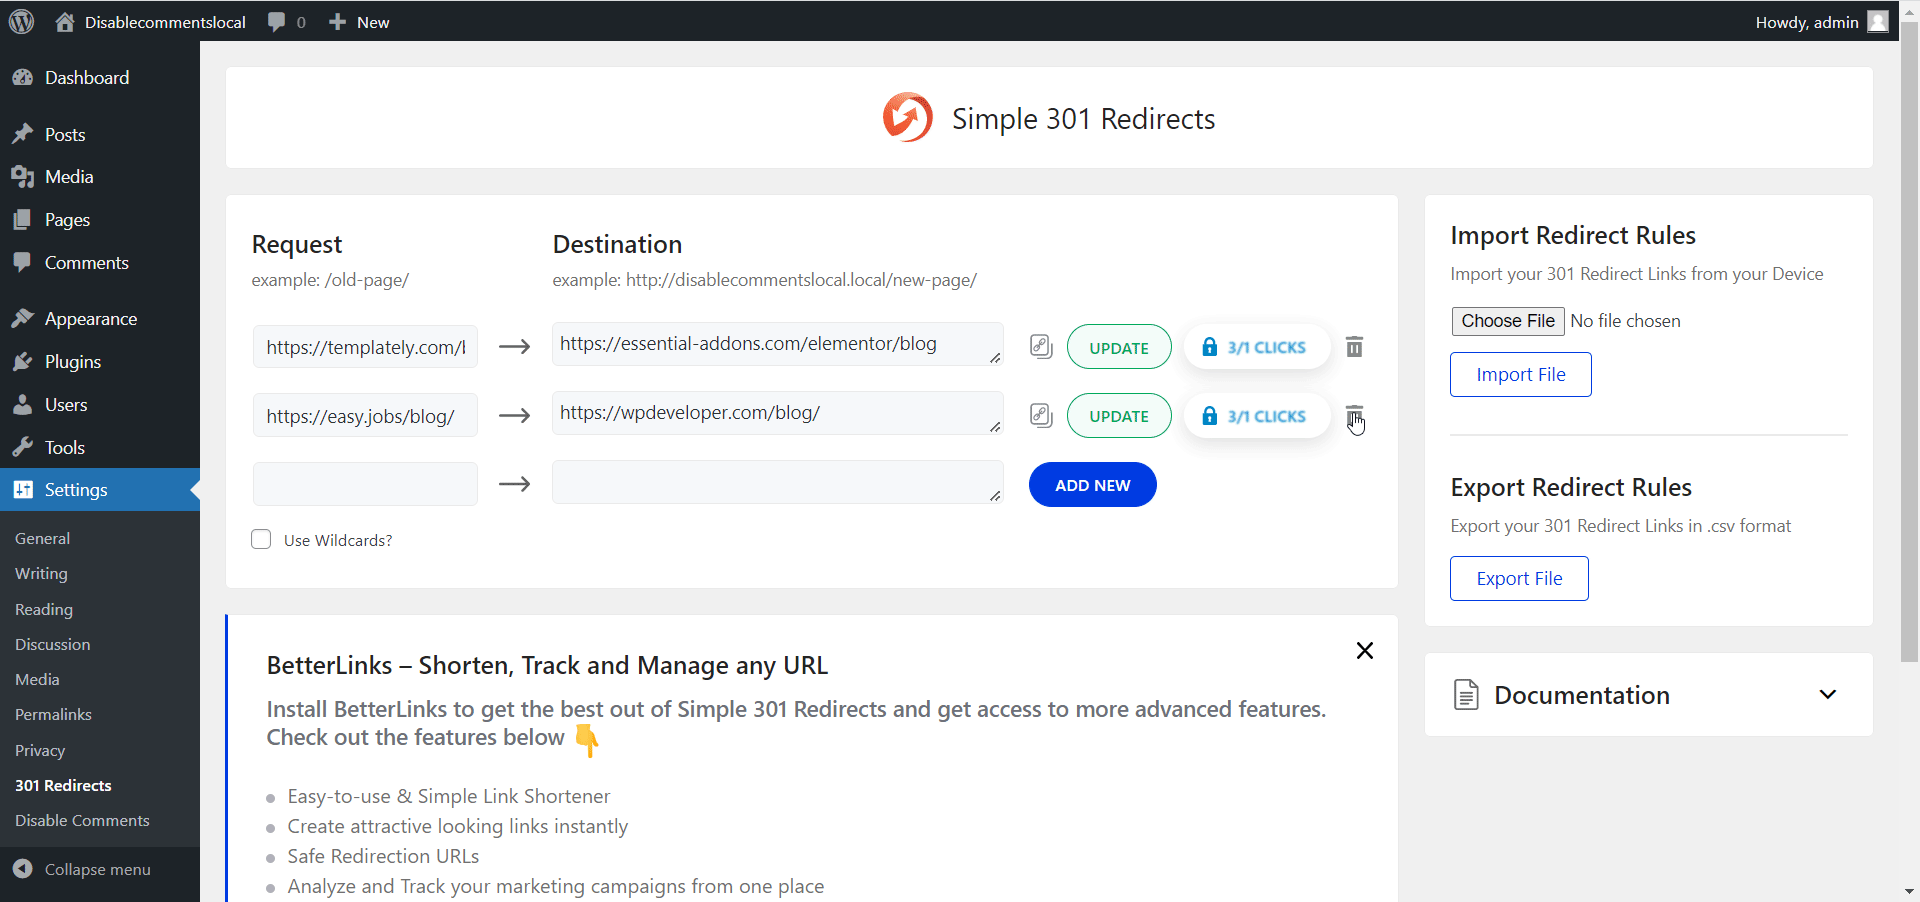Focus the empty new request field
The height and width of the screenshot is (902, 1920).
tap(365, 484)
